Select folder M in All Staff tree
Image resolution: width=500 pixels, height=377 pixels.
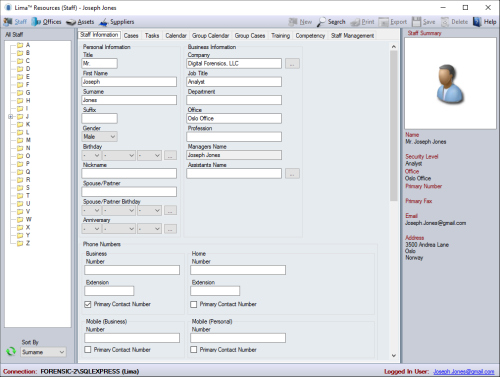pyautogui.click(x=24, y=140)
